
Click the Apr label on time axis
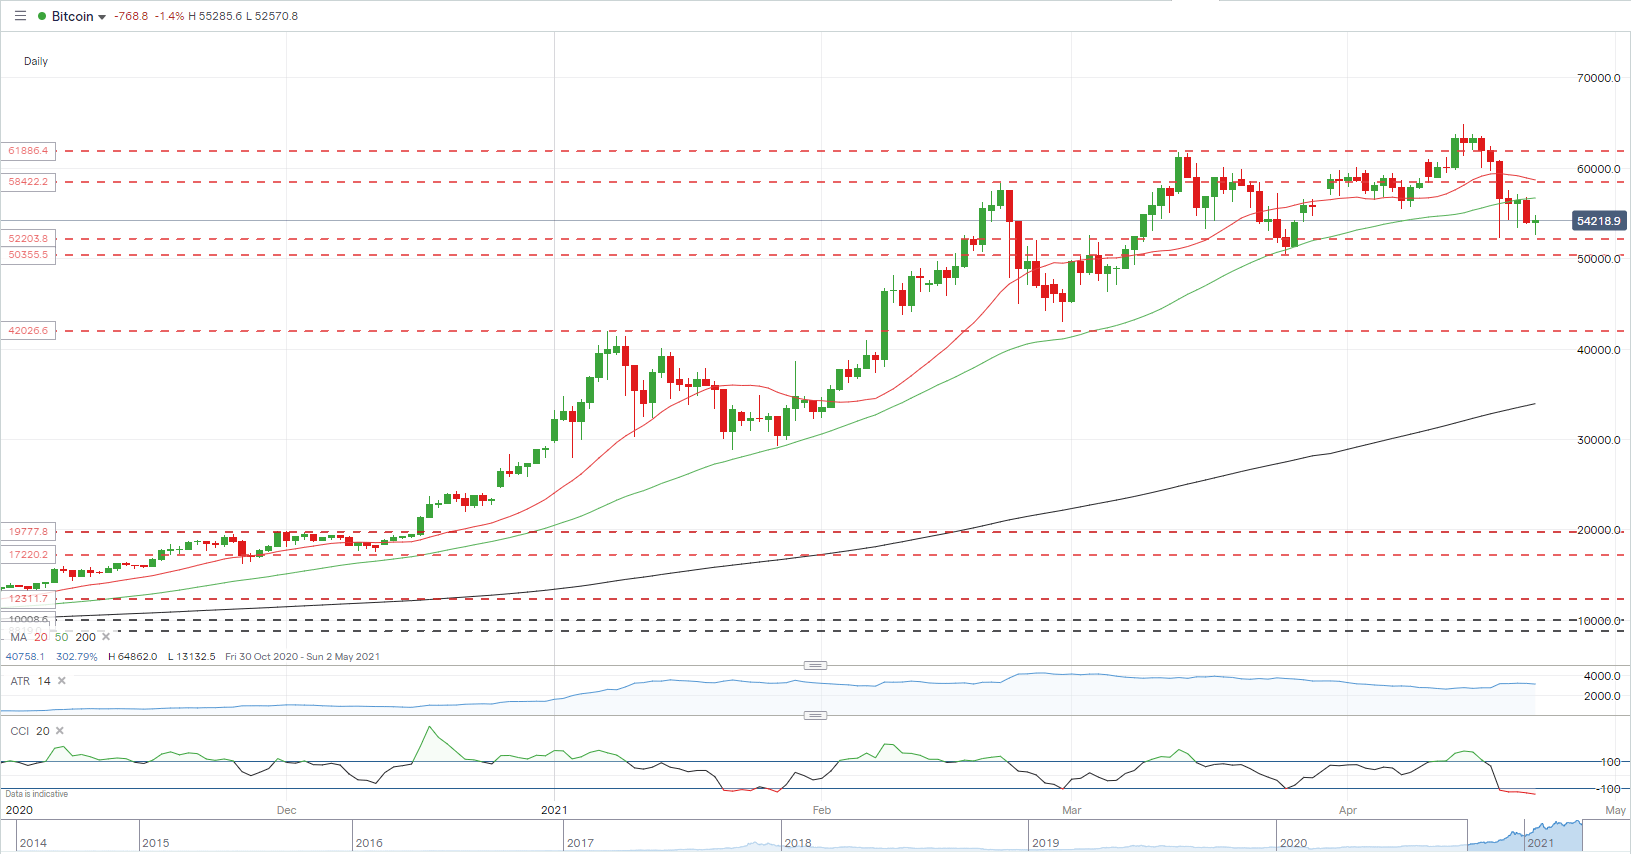[1347, 810]
